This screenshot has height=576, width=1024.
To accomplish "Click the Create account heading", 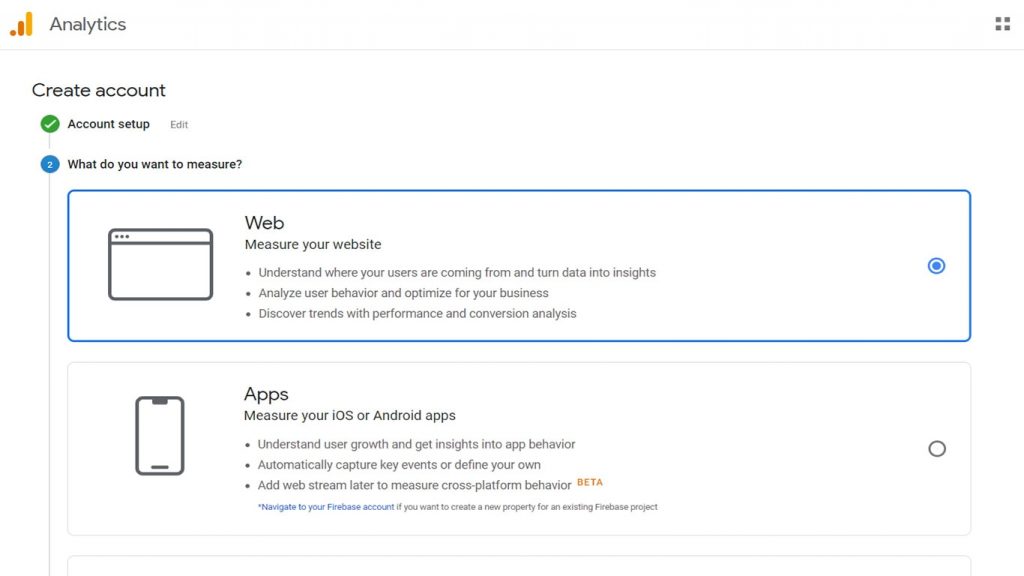I will pyautogui.click(x=98, y=90).
